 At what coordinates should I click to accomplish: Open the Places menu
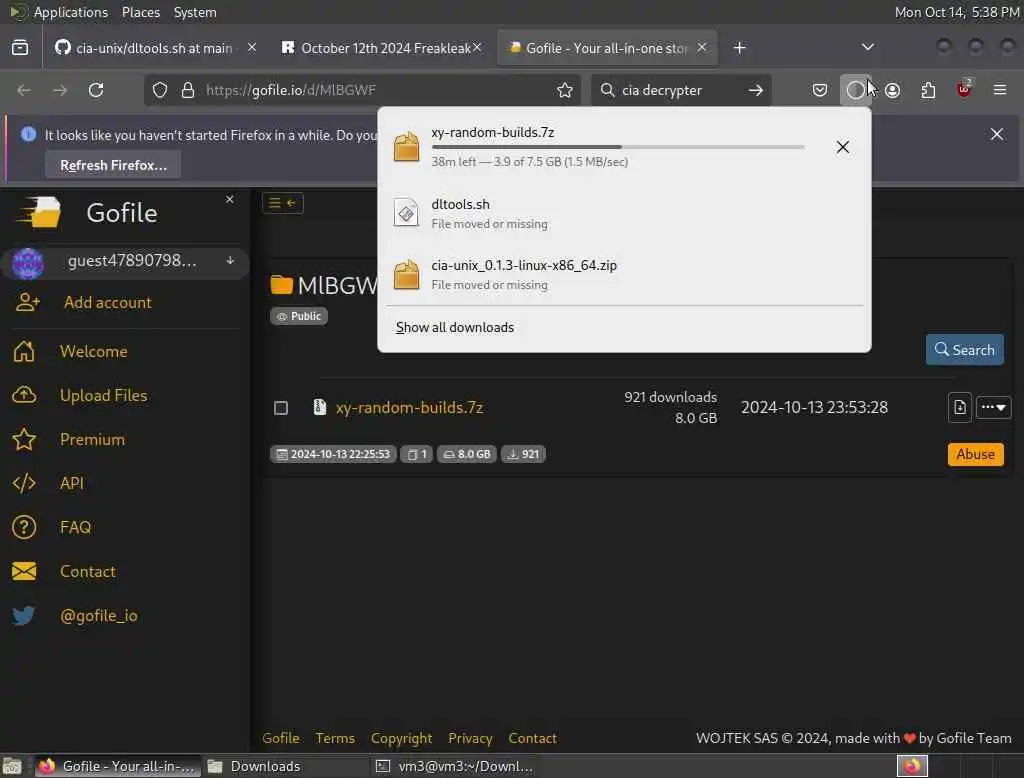pyautogui.click(x=140, y=12)
